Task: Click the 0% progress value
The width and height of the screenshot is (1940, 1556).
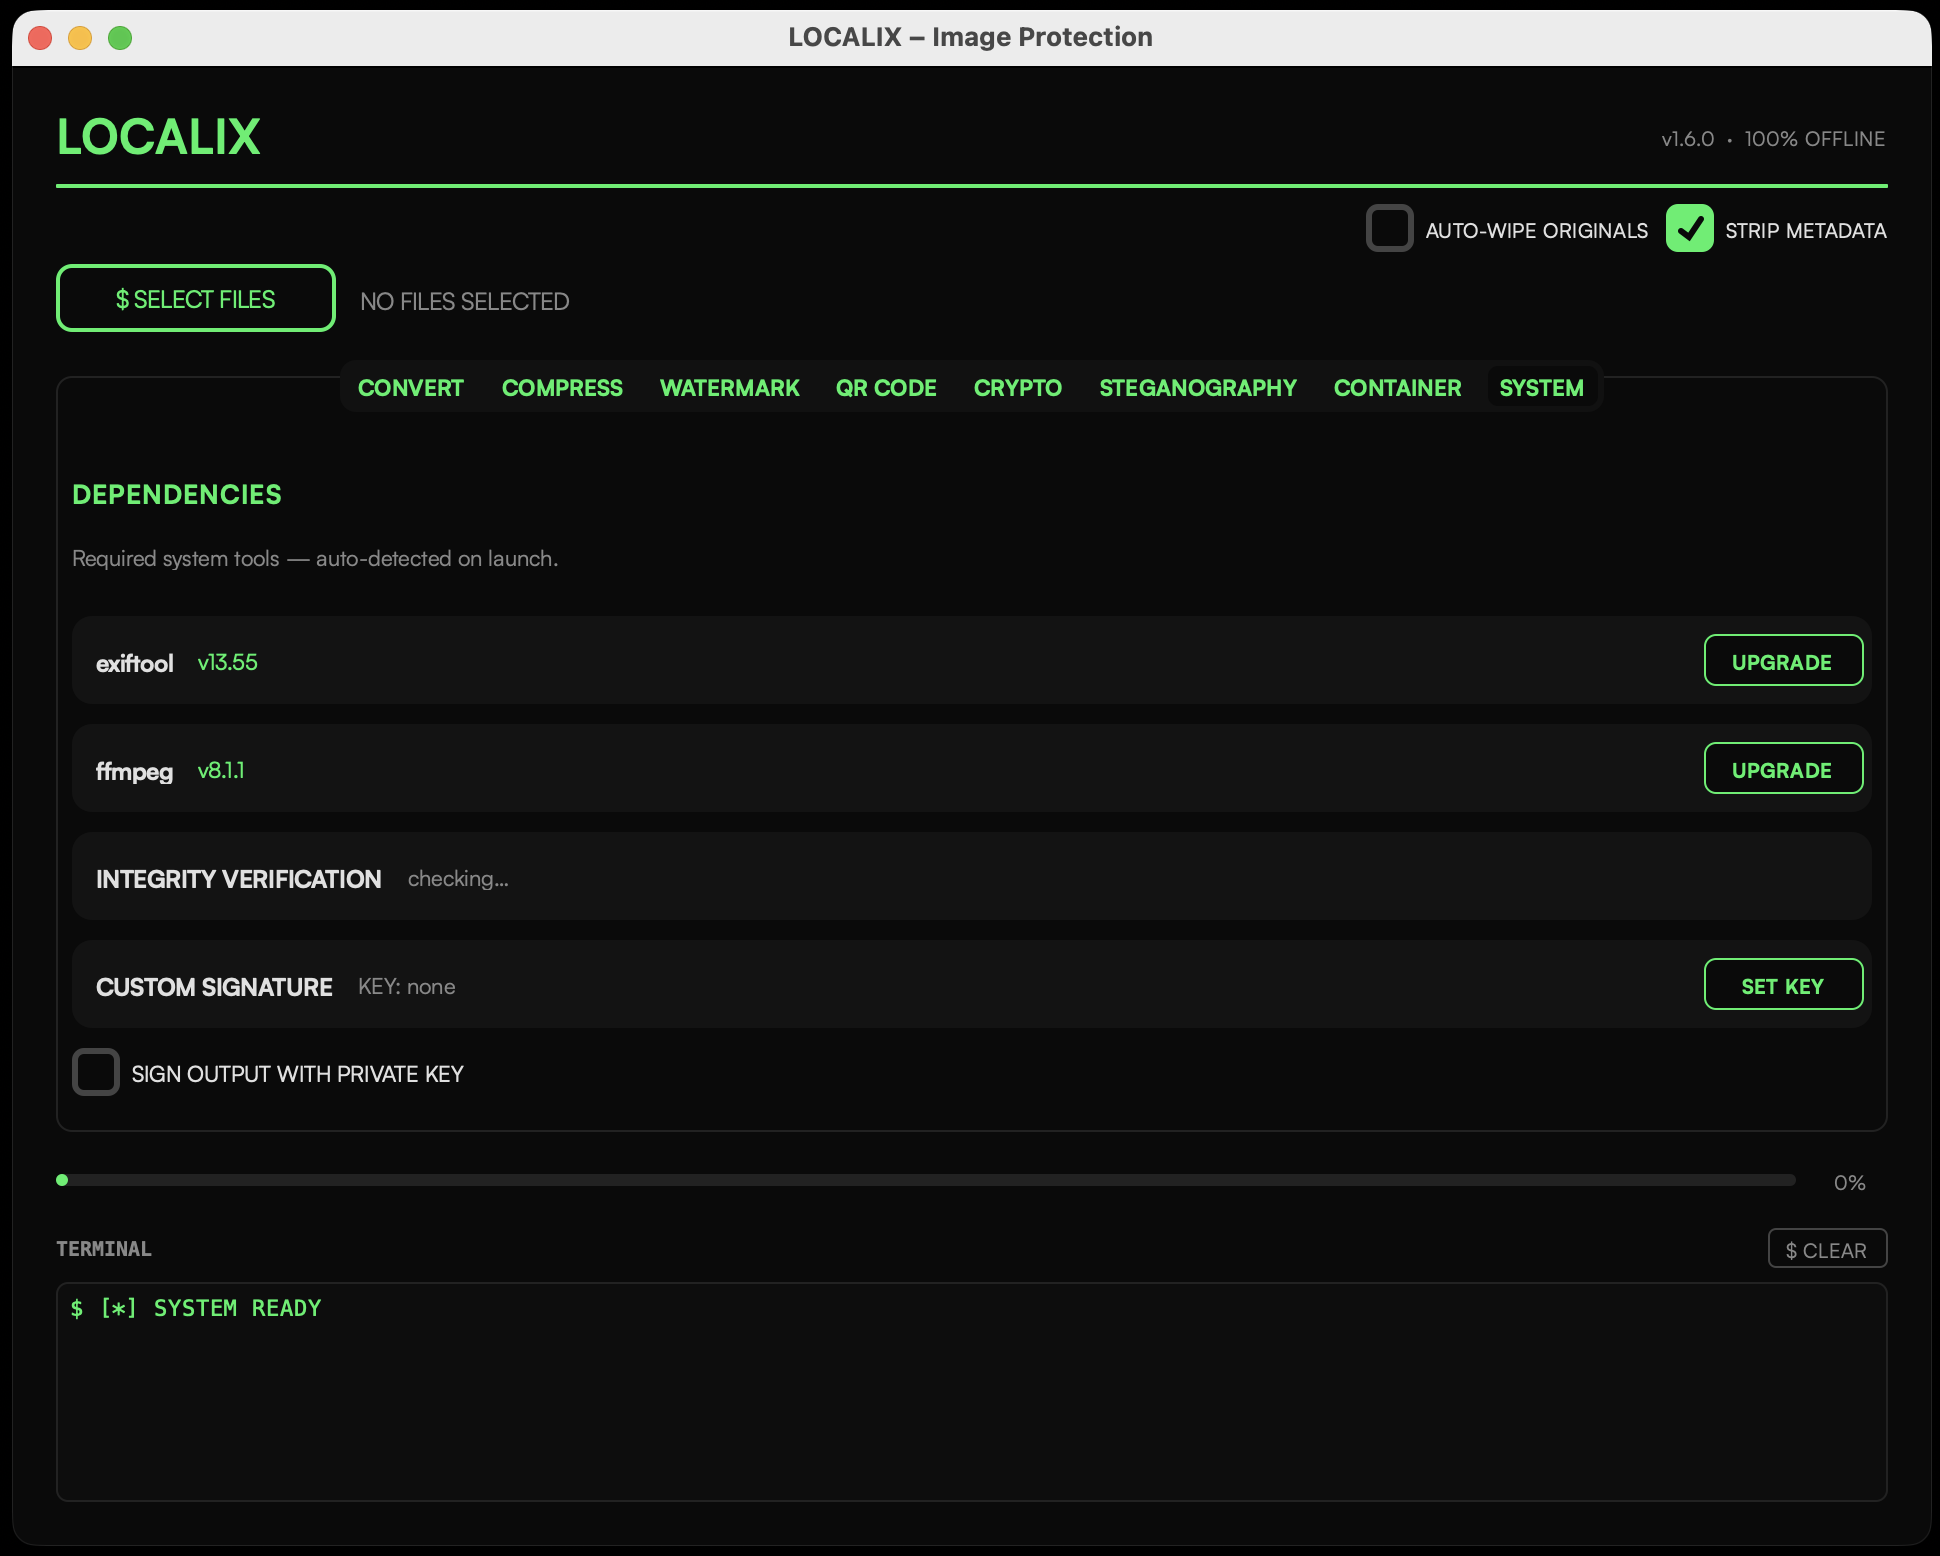Action: pyautogui.click(x=1849, y=1182)
